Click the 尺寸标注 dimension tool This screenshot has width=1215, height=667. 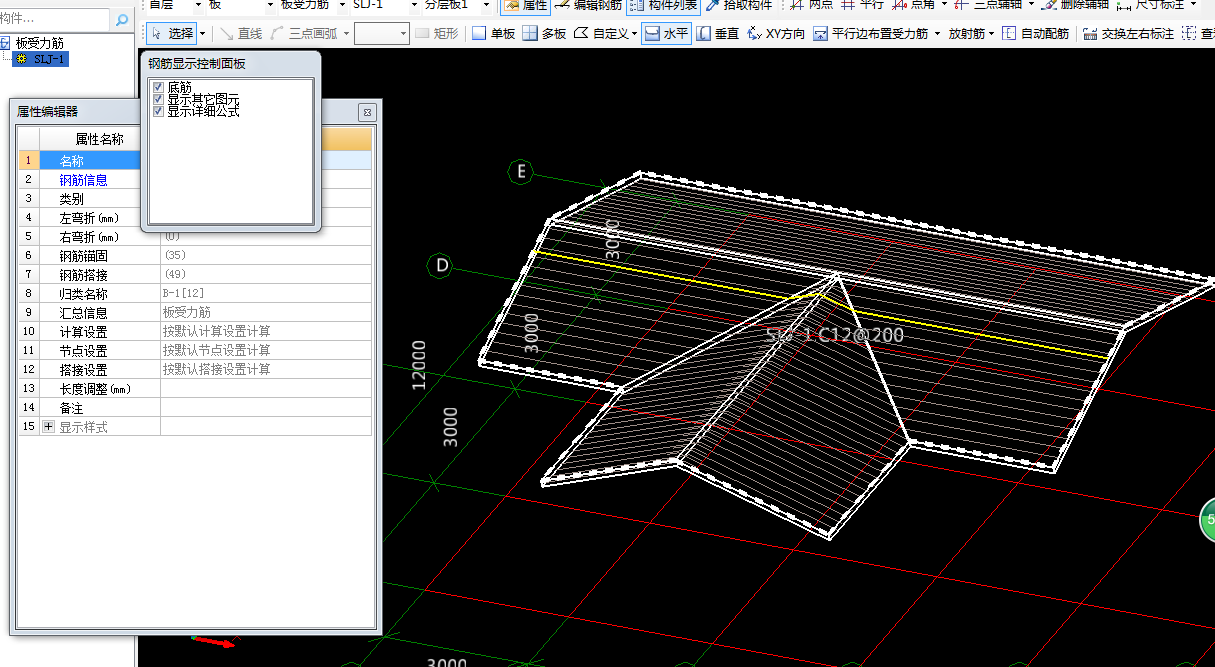[1151, 5]
